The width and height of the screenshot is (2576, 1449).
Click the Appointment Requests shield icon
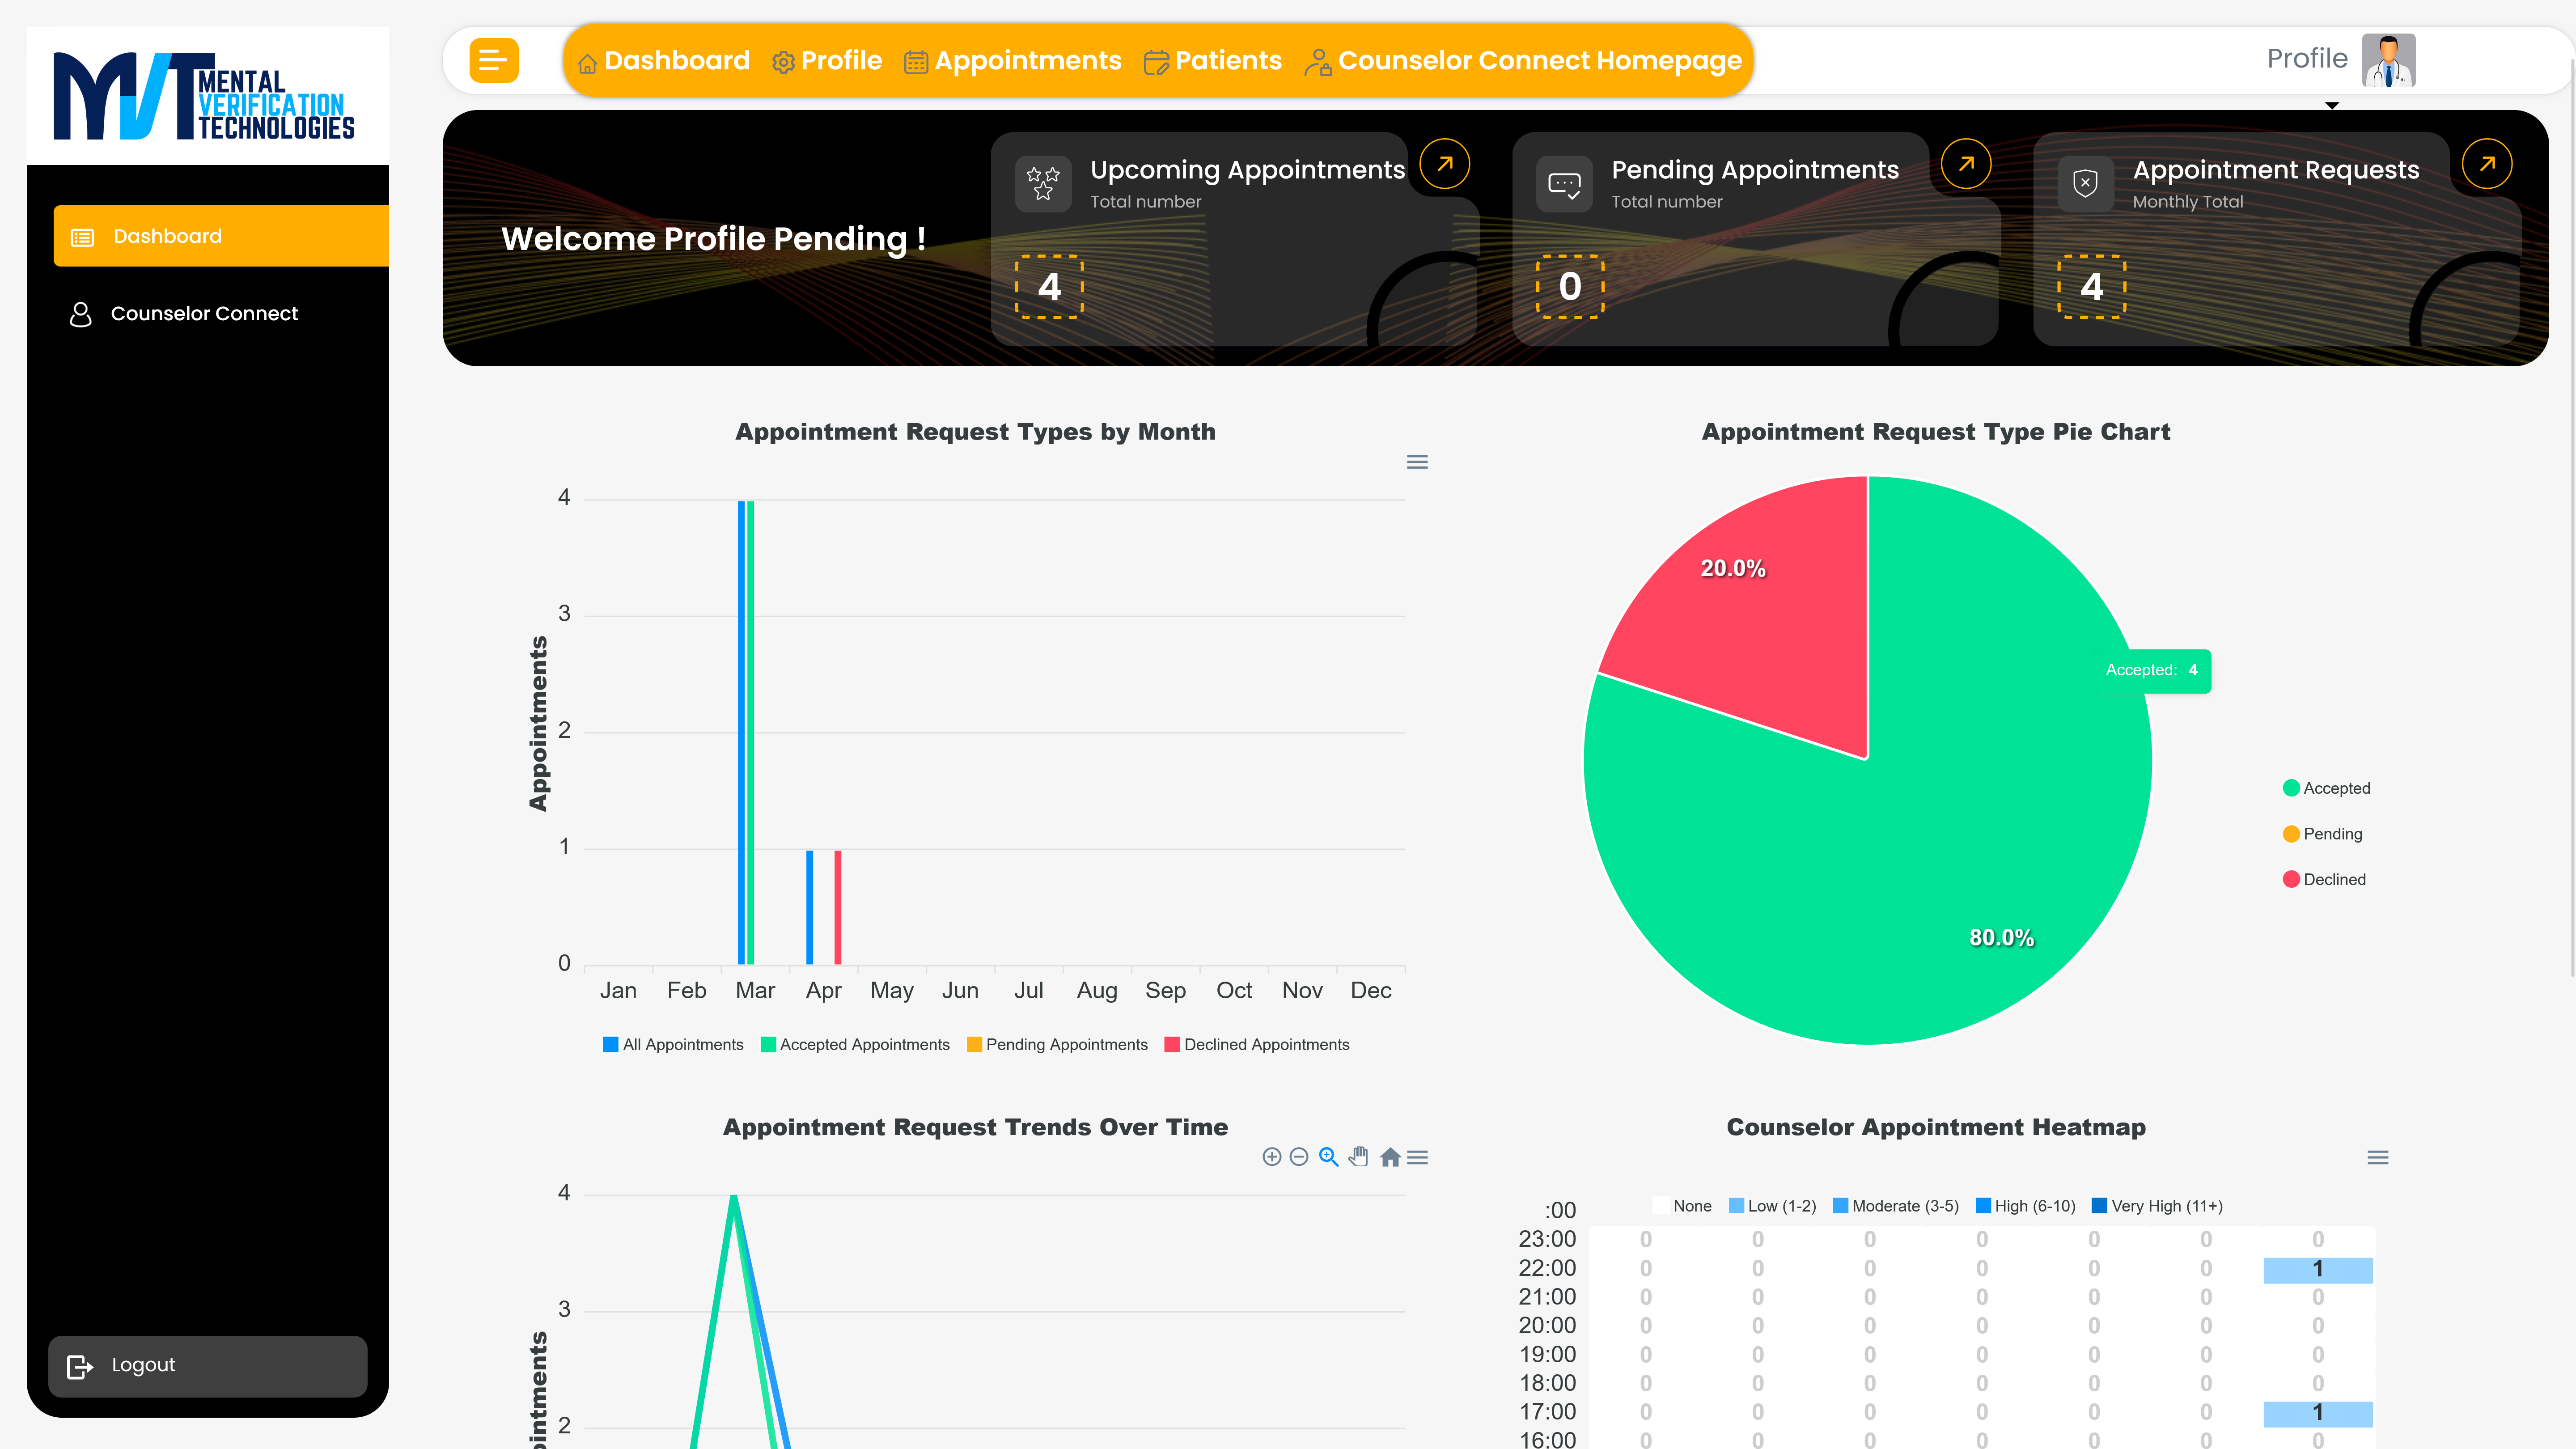(x=2085, y=184)
